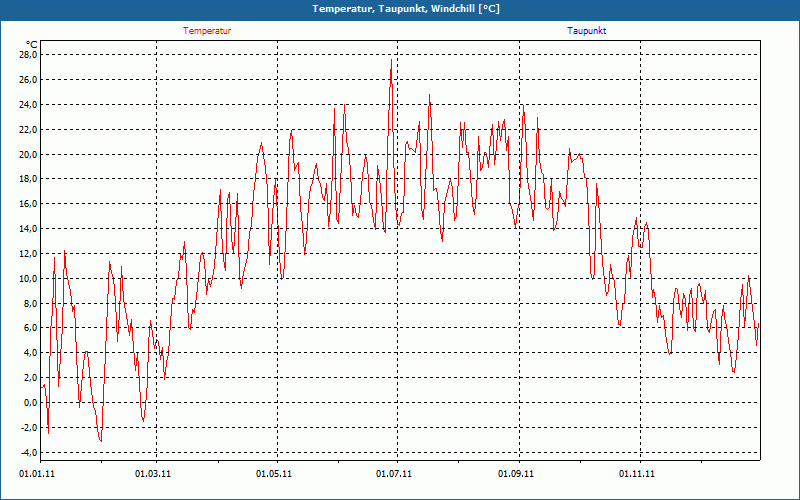The image size is (800, 500).
Task: Click the chart title bar 'Temperatur, Taupunkt, Windchill [°C]'
Action: tap(400, 9)
